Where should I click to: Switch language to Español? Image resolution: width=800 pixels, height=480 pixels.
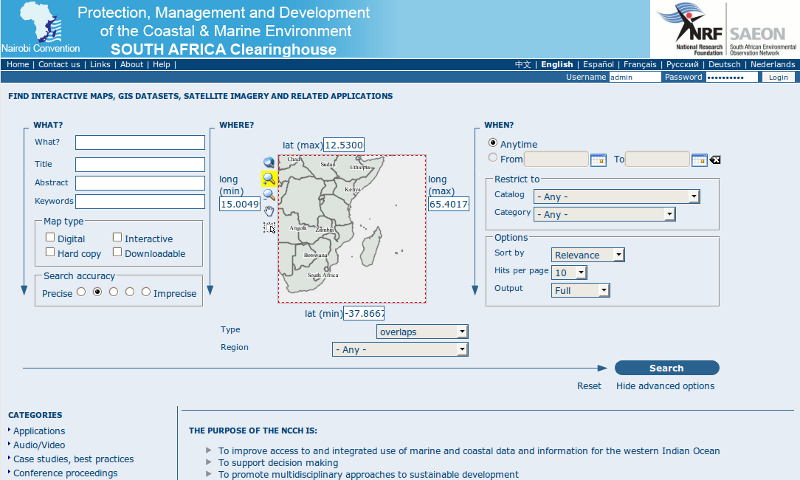(598, 64)
